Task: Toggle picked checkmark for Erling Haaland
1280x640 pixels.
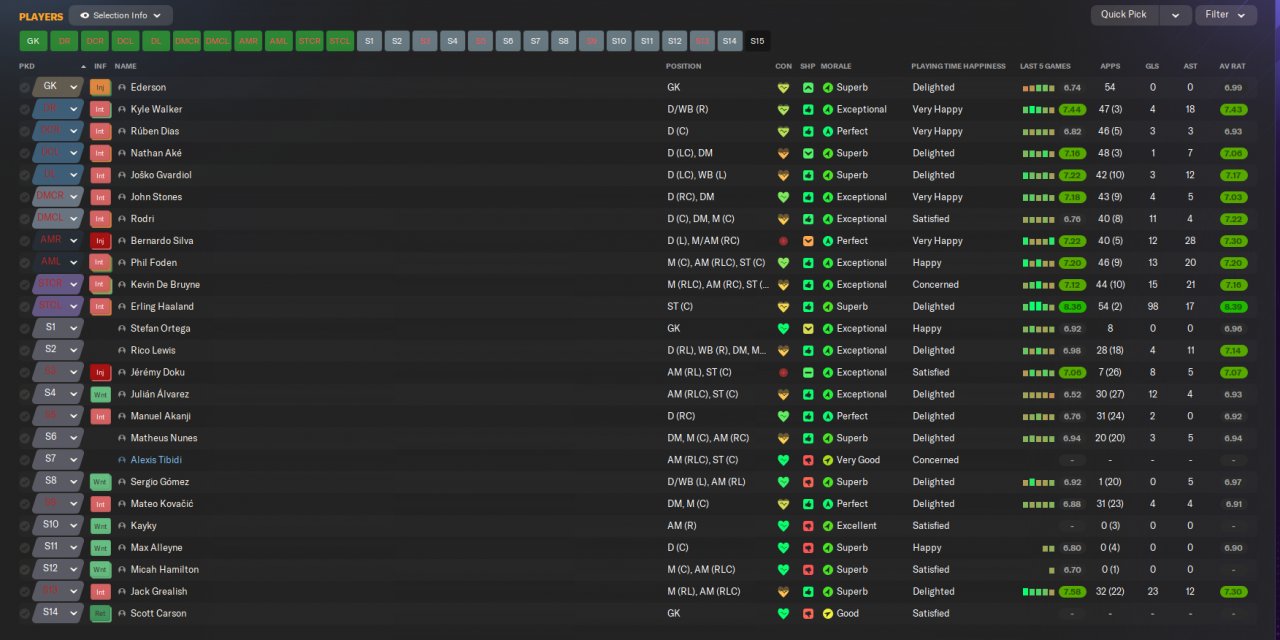Action: pyautogui.click(x=24, y=307)
